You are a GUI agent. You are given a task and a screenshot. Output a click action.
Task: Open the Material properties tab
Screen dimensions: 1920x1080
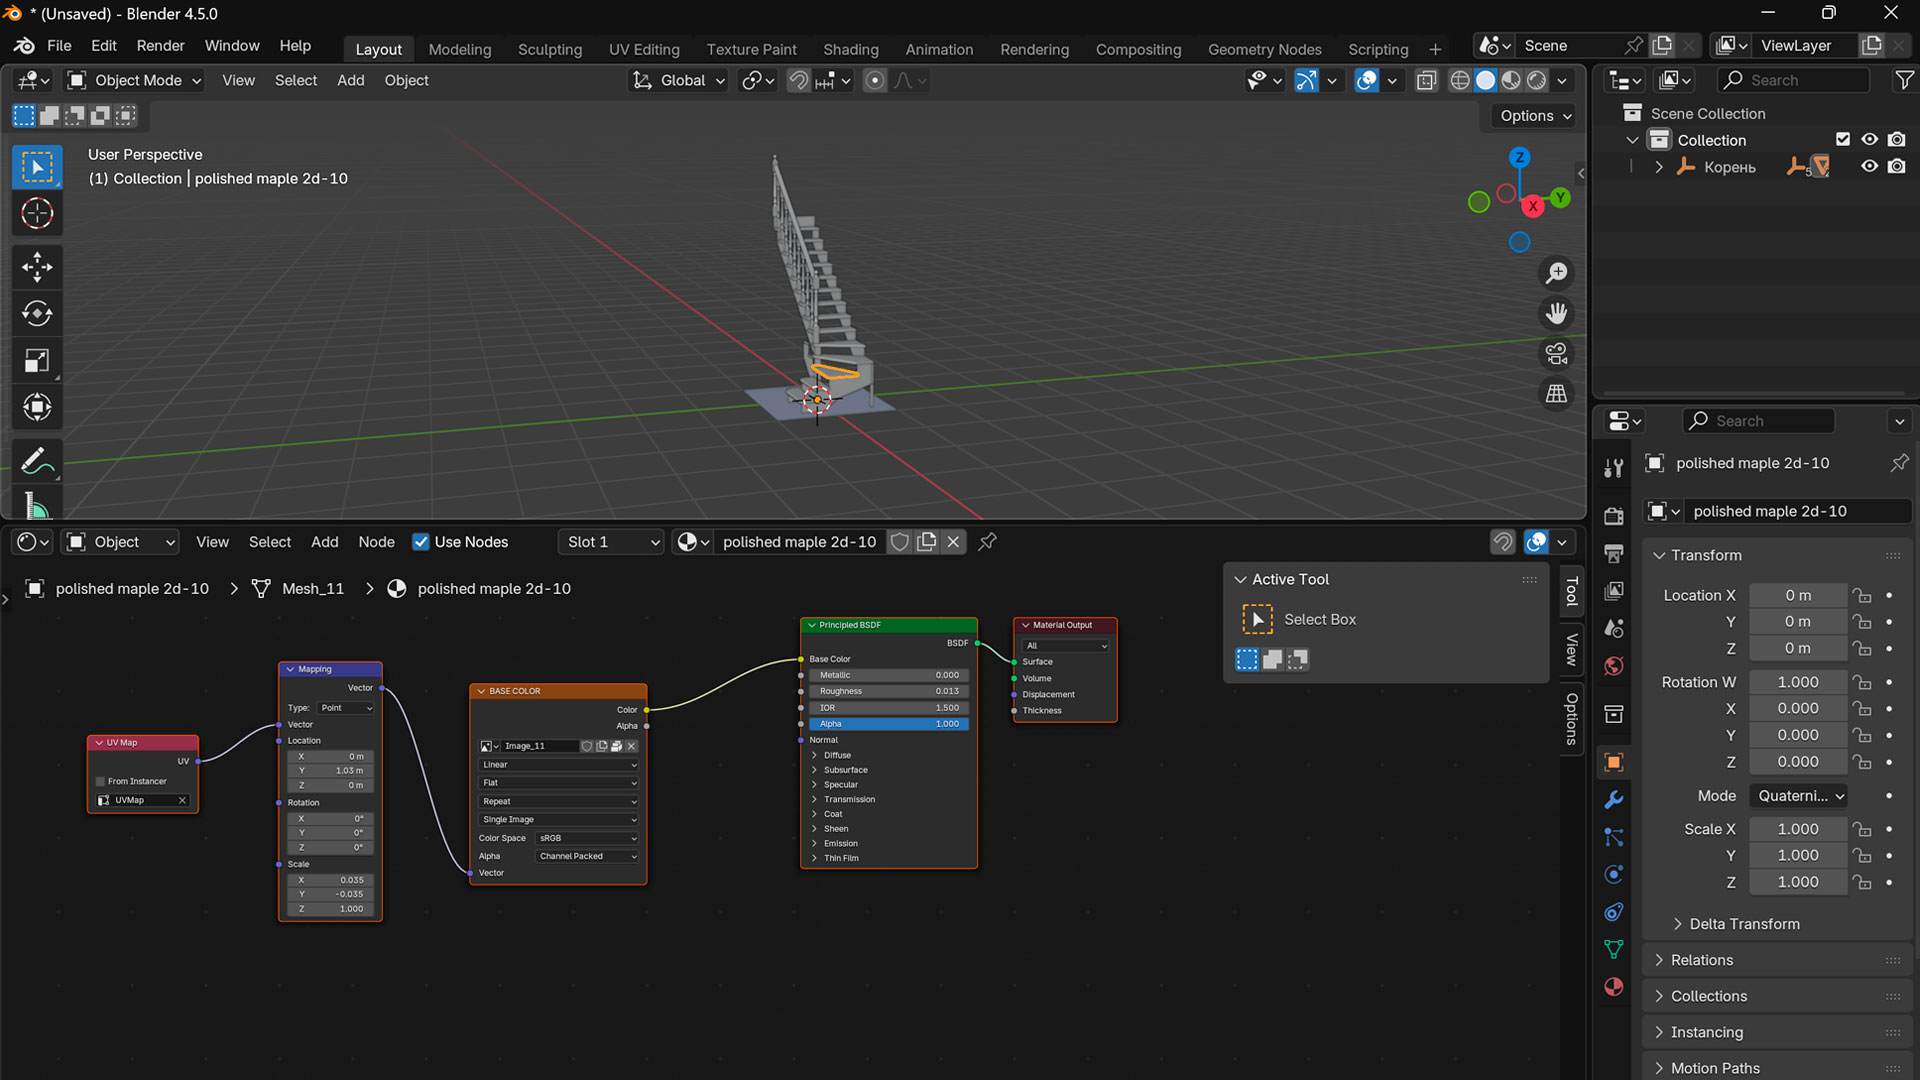point(1613,987)
